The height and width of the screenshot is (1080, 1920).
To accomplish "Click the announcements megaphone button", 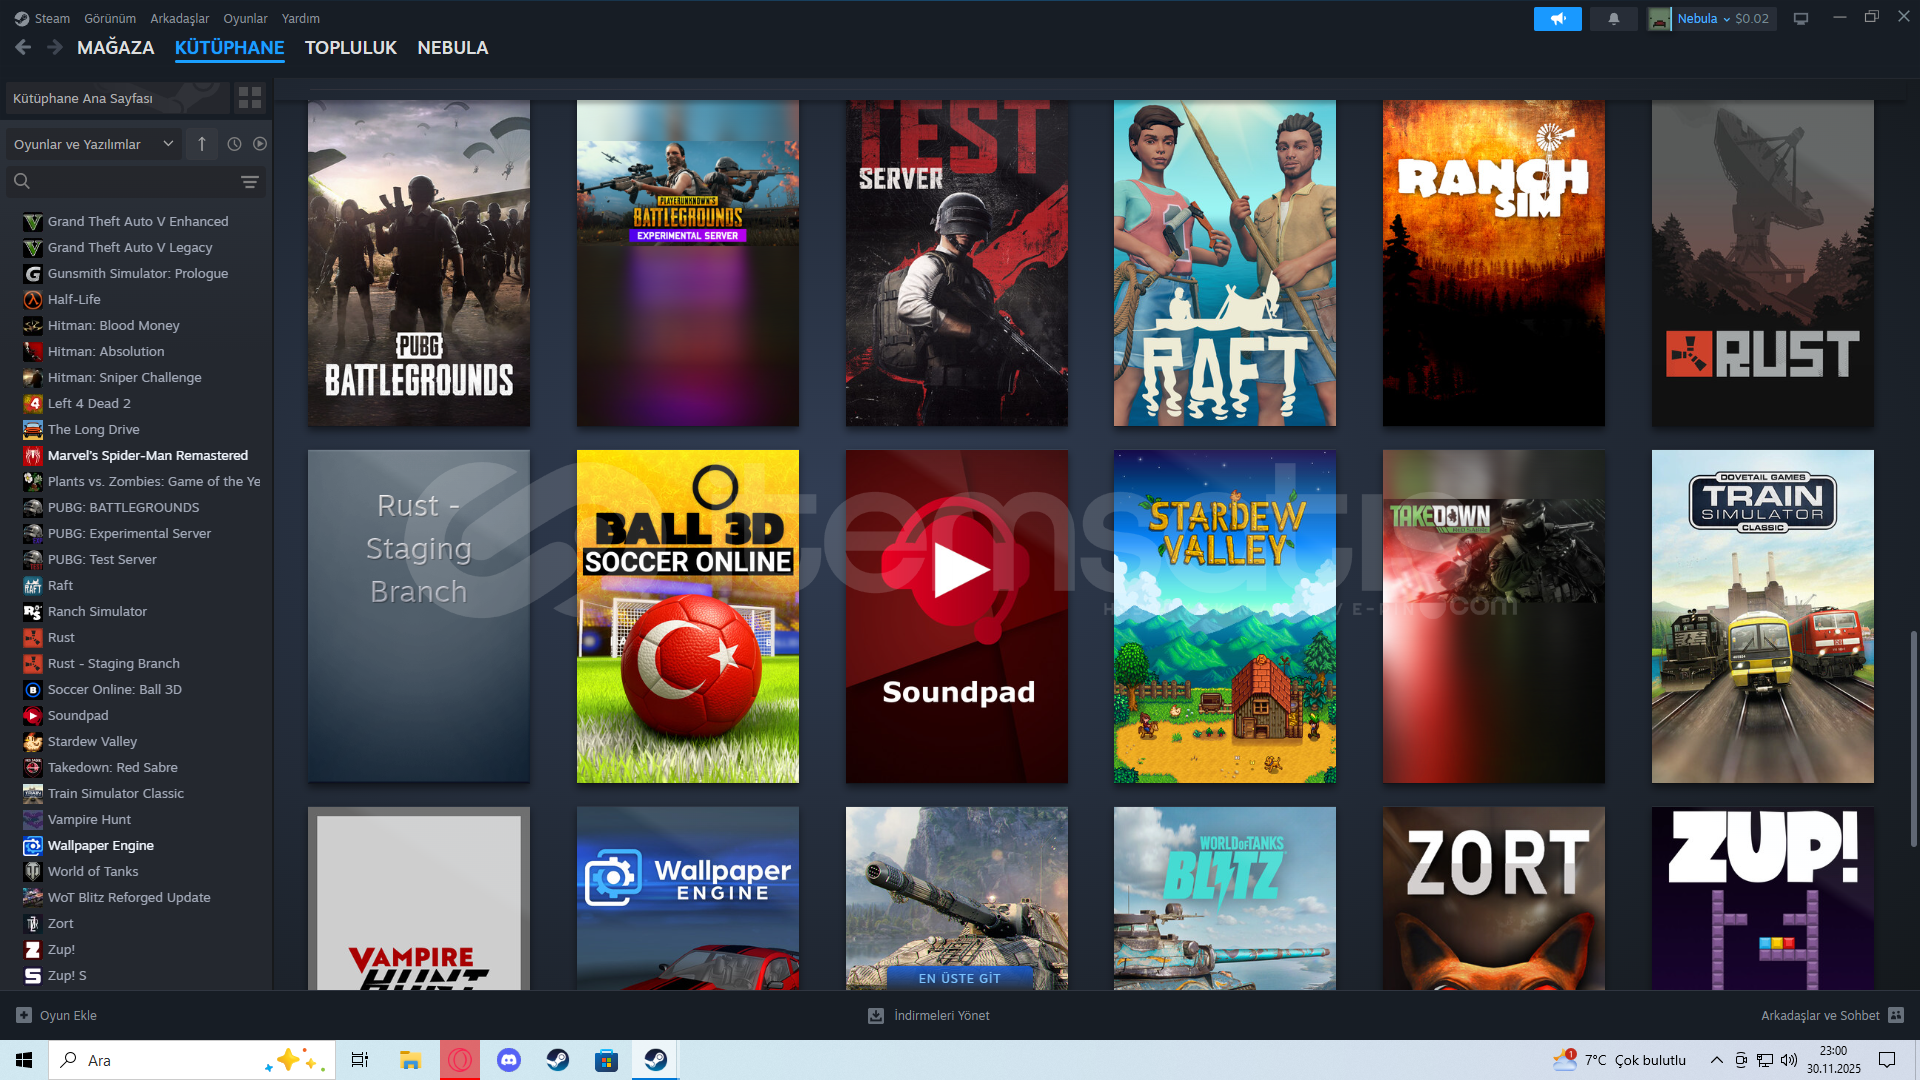I will pyautogui.click(x=1557, y=18).
